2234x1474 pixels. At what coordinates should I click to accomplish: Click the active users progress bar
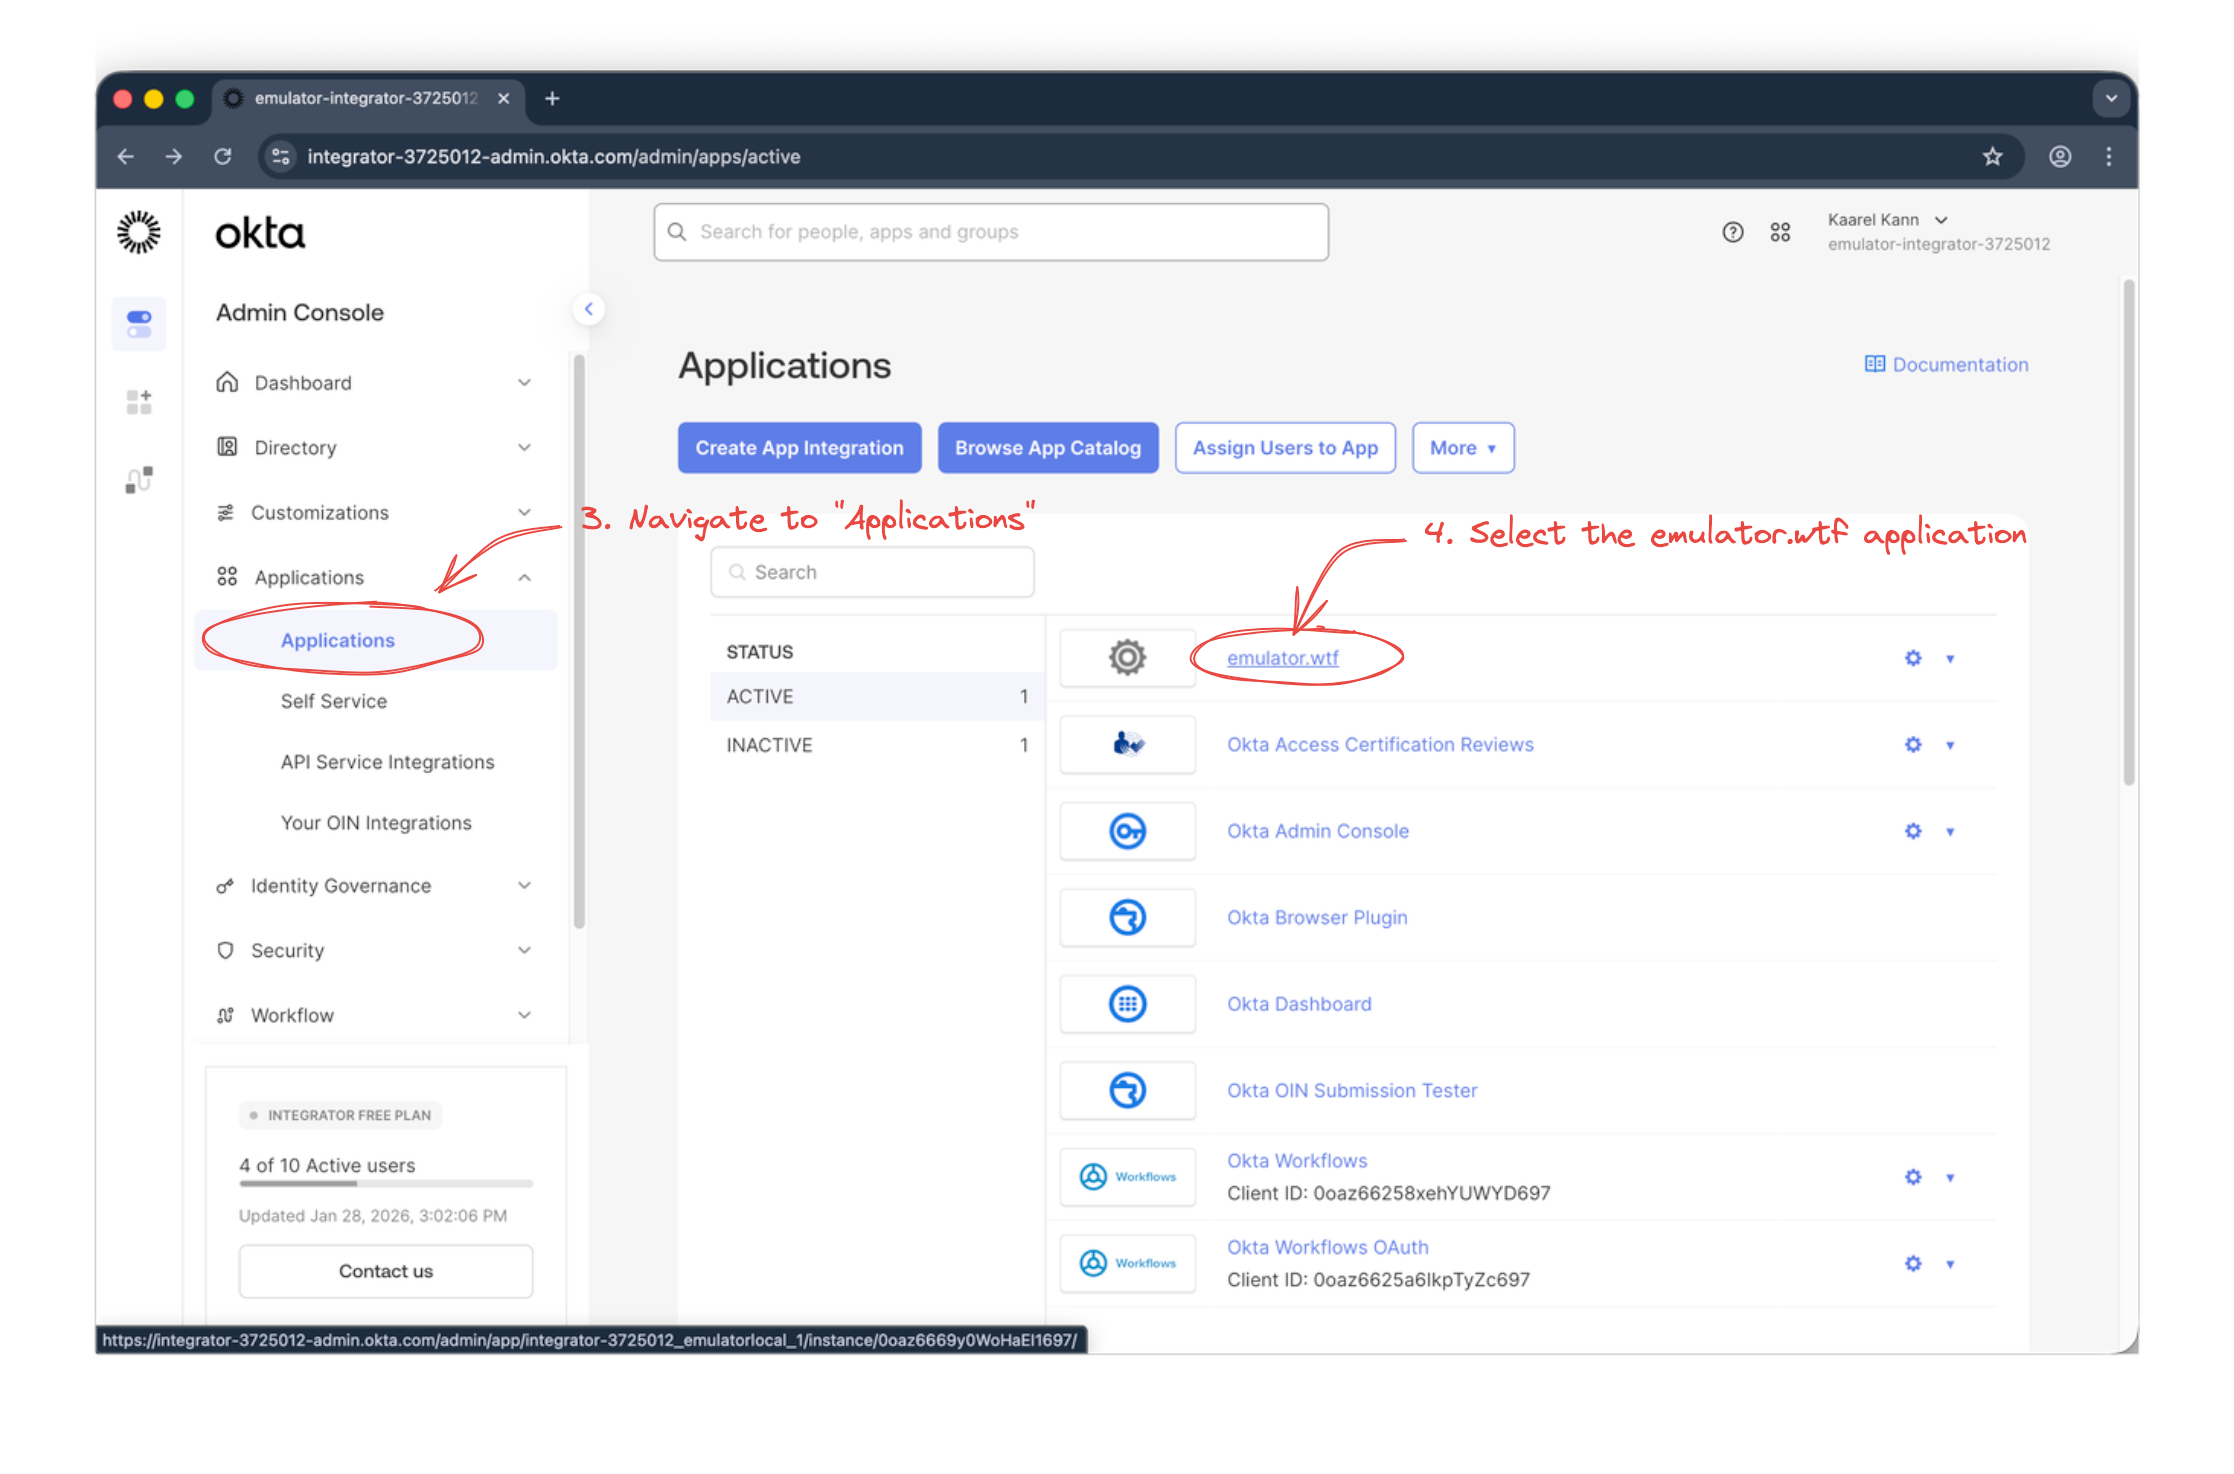point(385,1184)
